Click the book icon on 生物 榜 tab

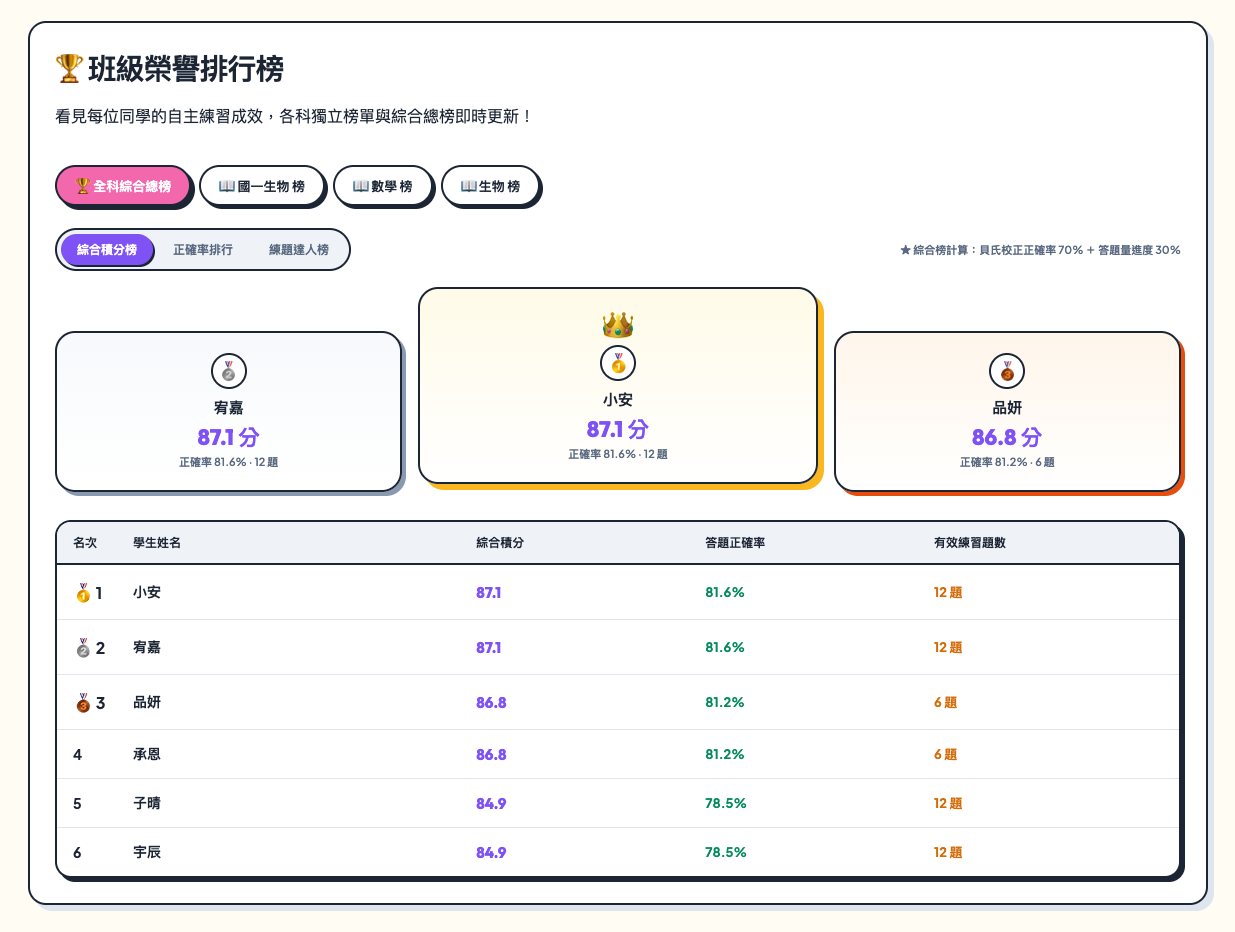click(x=469, y=186)
